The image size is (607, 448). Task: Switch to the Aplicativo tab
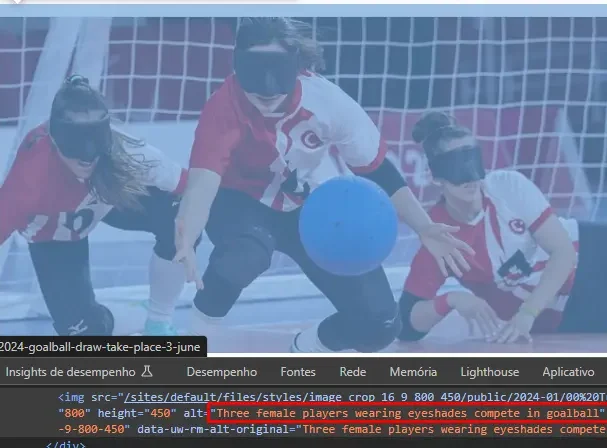(568, 372)
